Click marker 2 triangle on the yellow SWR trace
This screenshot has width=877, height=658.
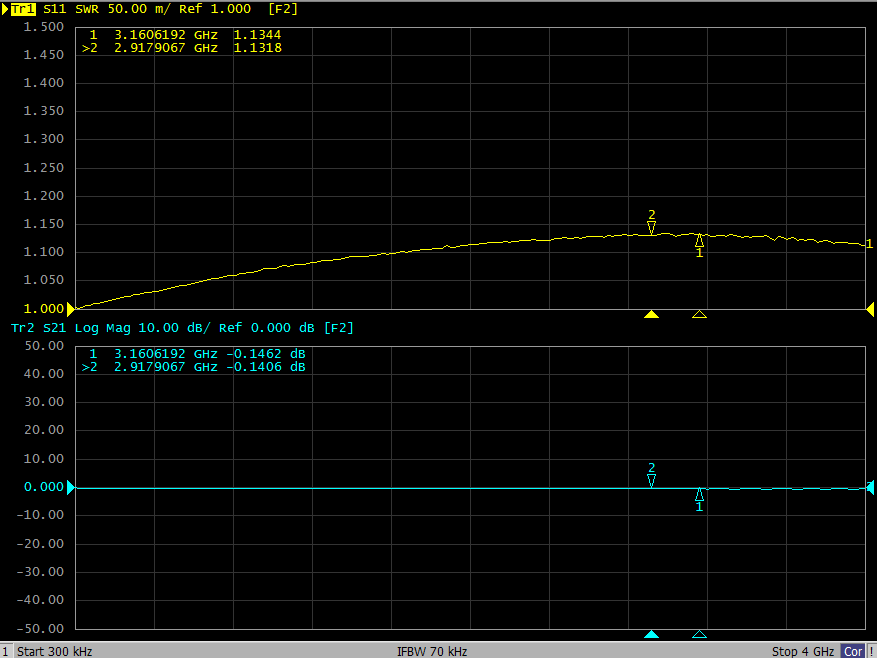pyautogui.click(x=651, y=228)
